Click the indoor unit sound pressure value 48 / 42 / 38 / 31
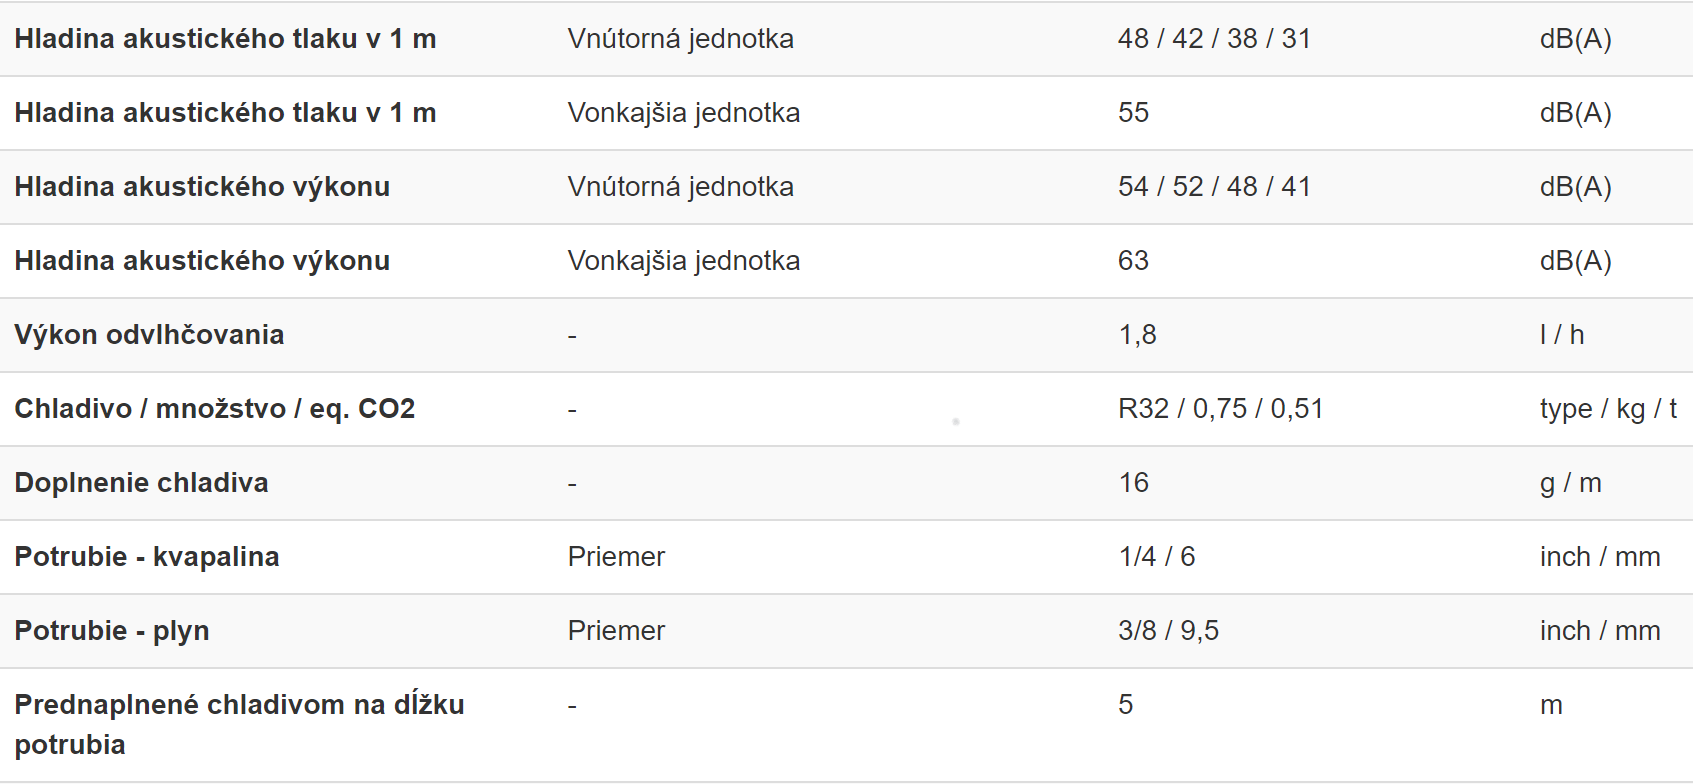The height and width of the screenshot is (784, 1698). pos(1214,39)
